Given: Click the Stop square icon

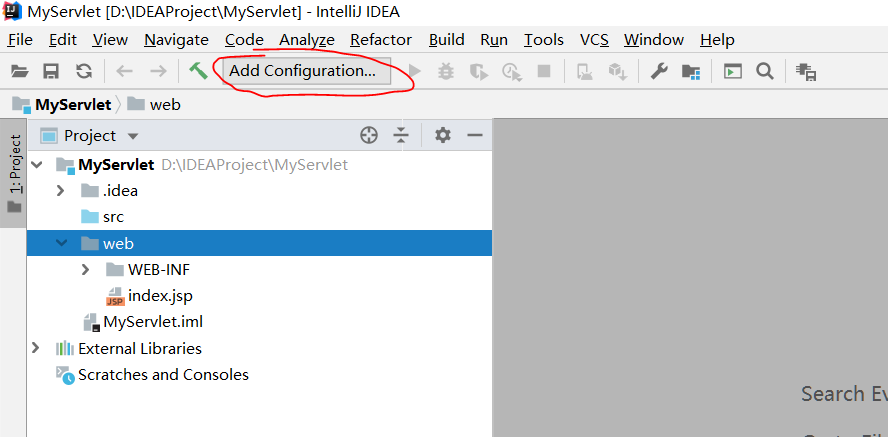Looking at the screenshot, I should pos(544,71).
